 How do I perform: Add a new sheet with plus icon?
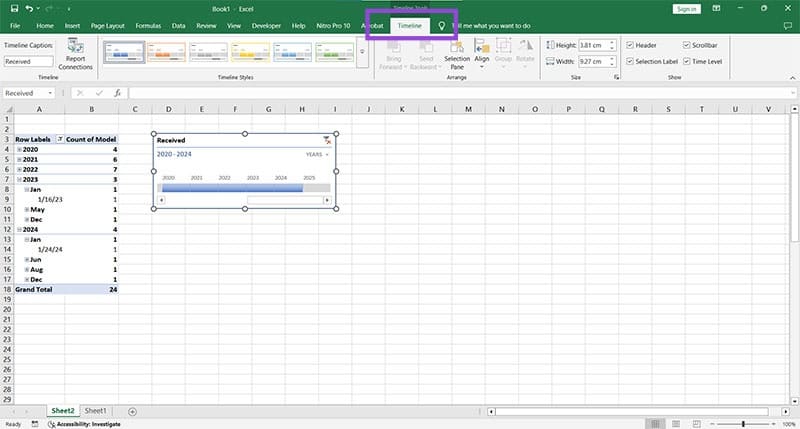(x=132, y=411)
